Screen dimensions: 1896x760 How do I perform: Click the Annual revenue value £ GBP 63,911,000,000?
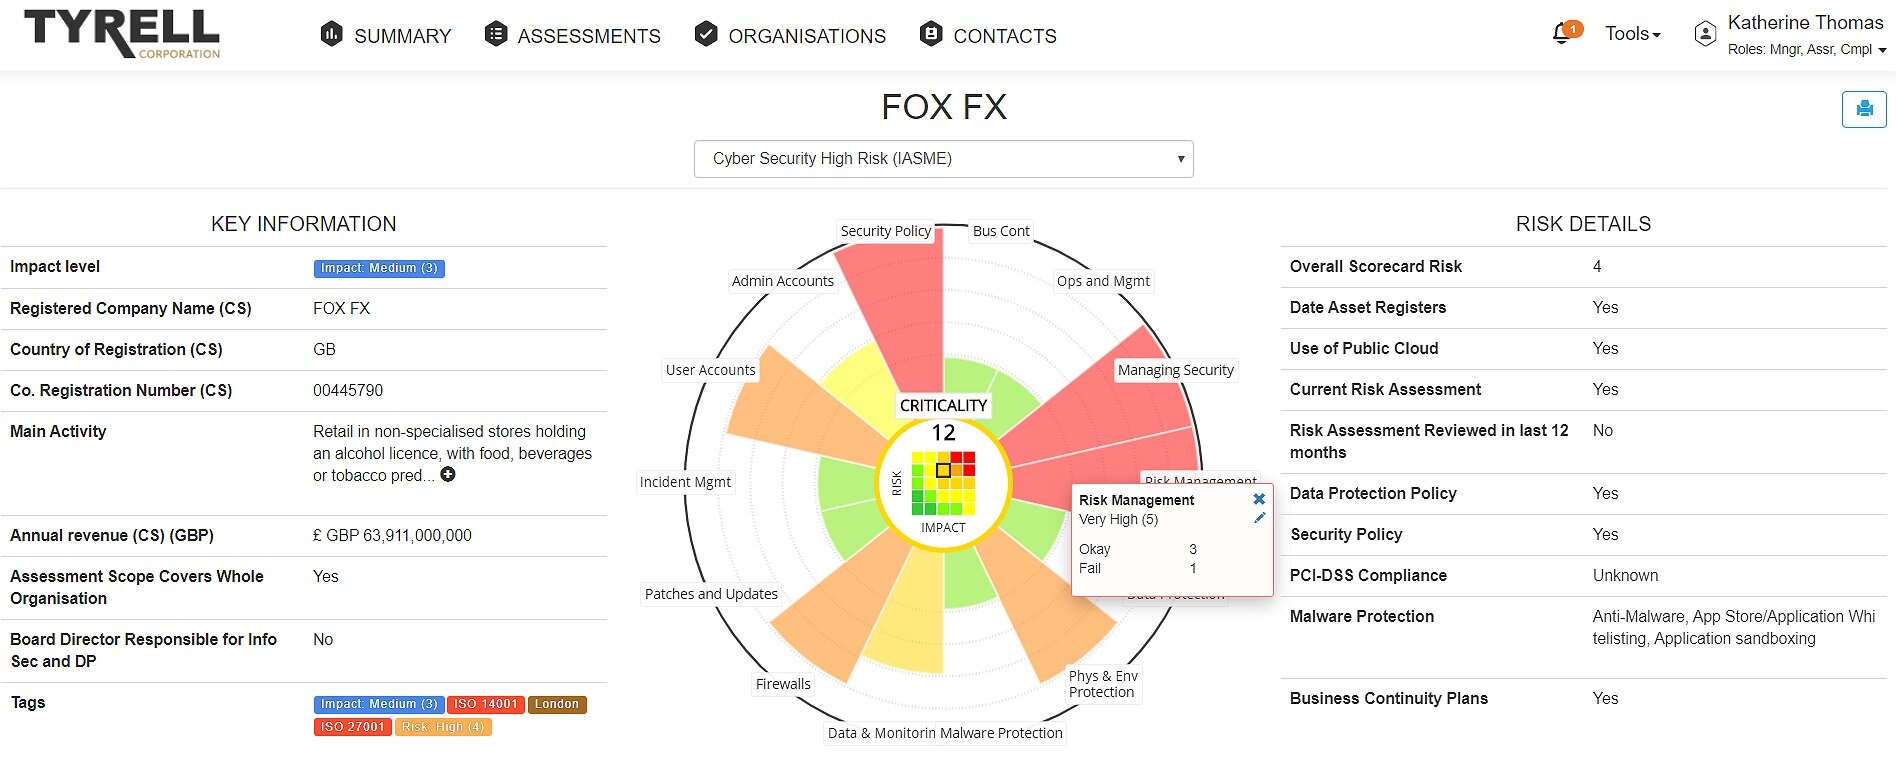click(392, 536)
